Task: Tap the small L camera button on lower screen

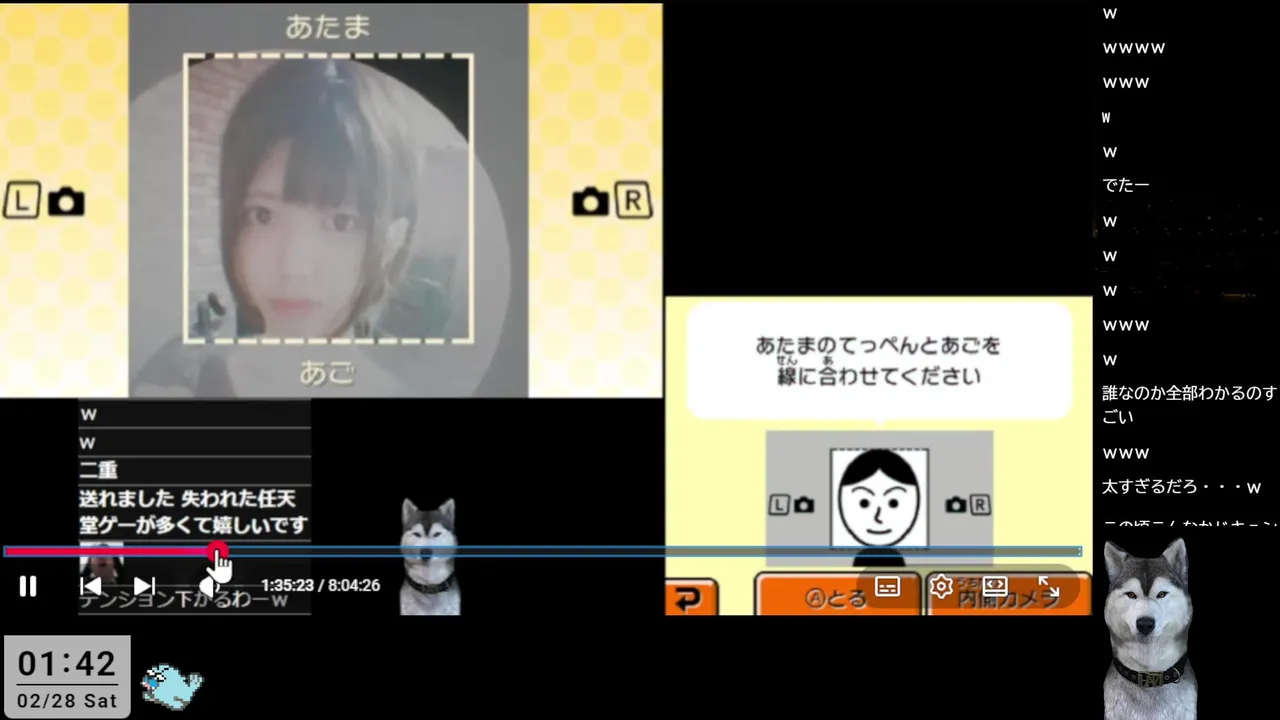Action: click(x=792, y=506)
